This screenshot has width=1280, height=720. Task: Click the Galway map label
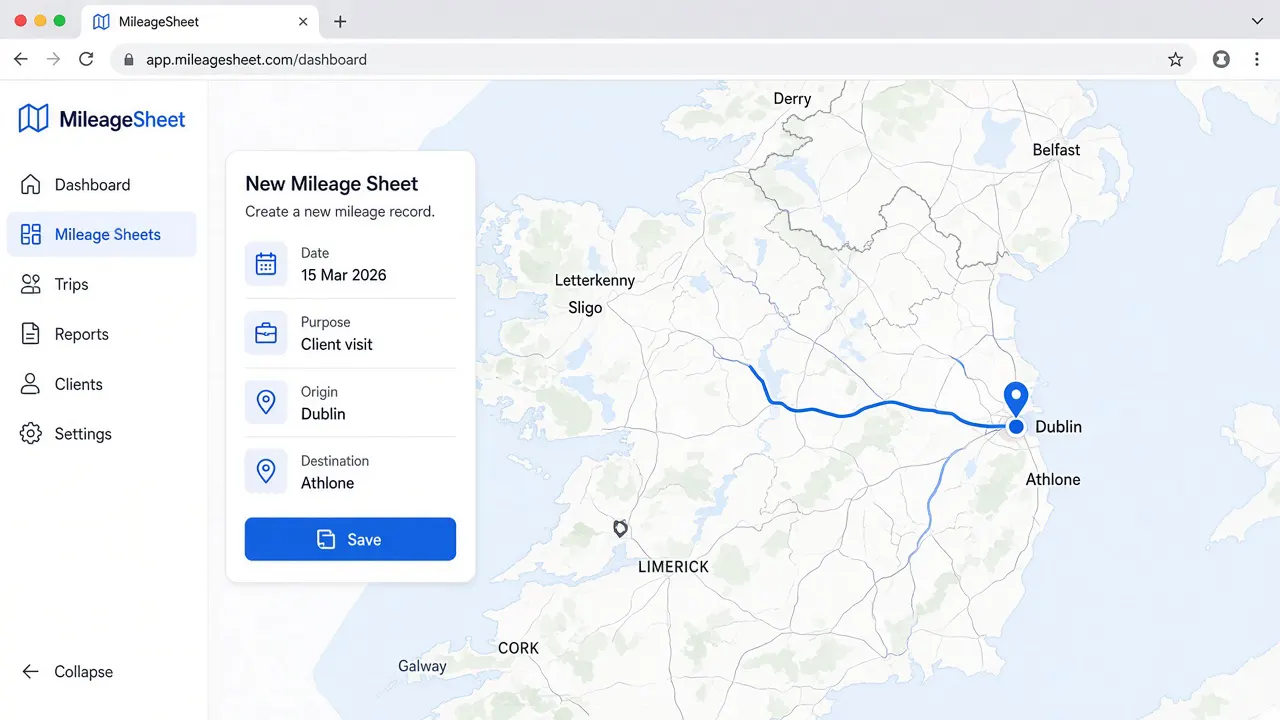coord(422,666)
